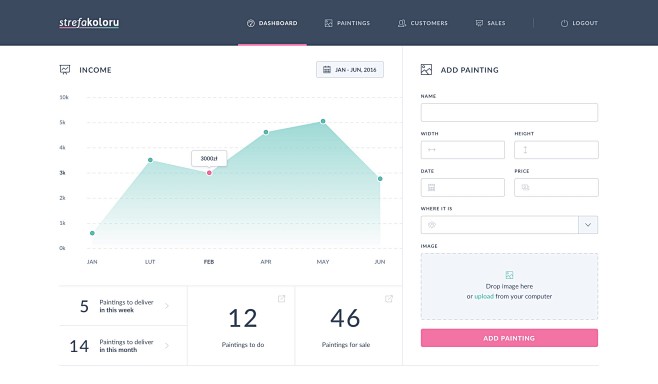Click the upload link in drop zone
The image size is (658, 384).
[484, 296]
